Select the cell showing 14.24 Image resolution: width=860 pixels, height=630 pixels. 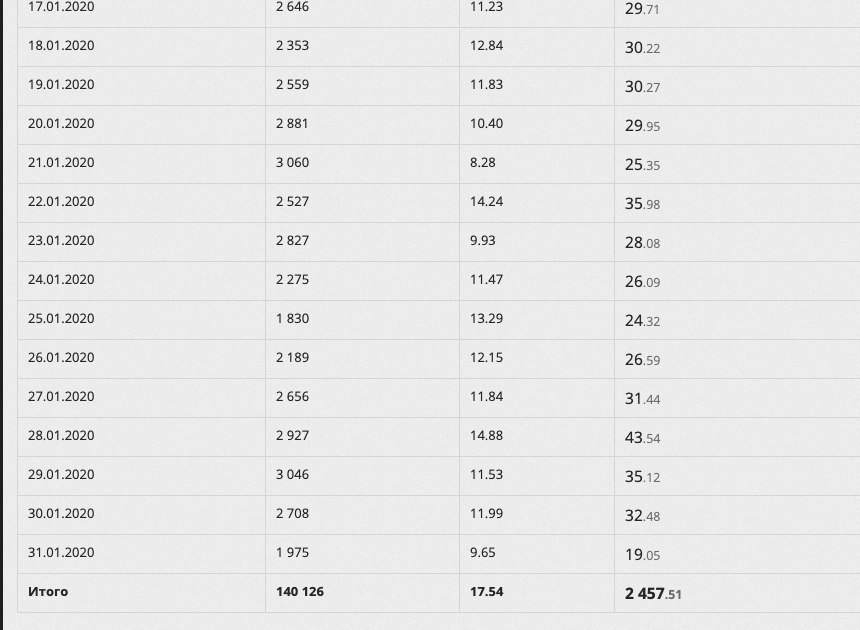[486, 202]
